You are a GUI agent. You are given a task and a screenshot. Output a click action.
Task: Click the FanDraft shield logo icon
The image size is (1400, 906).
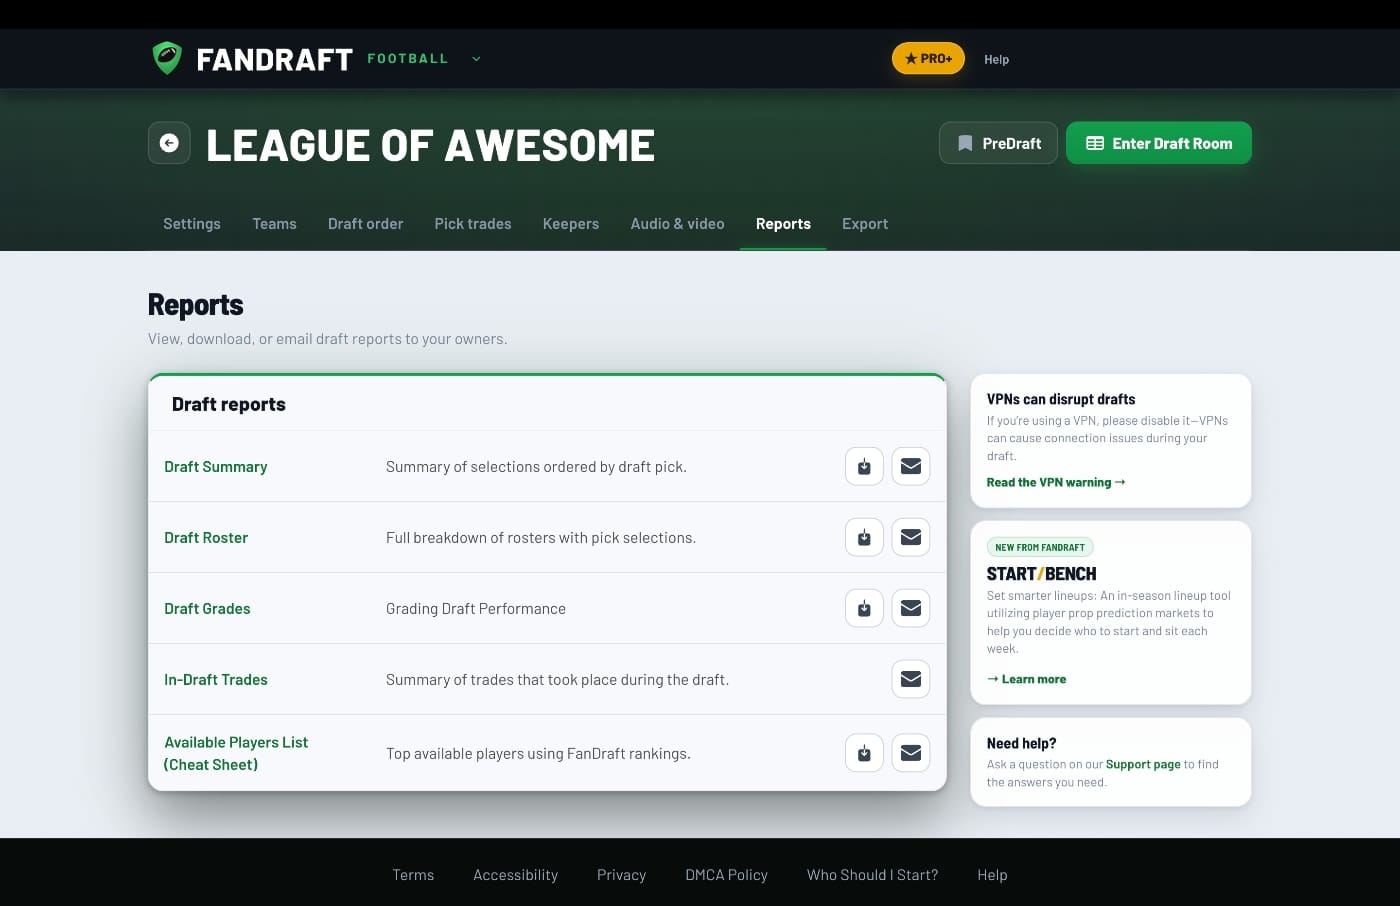coord(167,58)
